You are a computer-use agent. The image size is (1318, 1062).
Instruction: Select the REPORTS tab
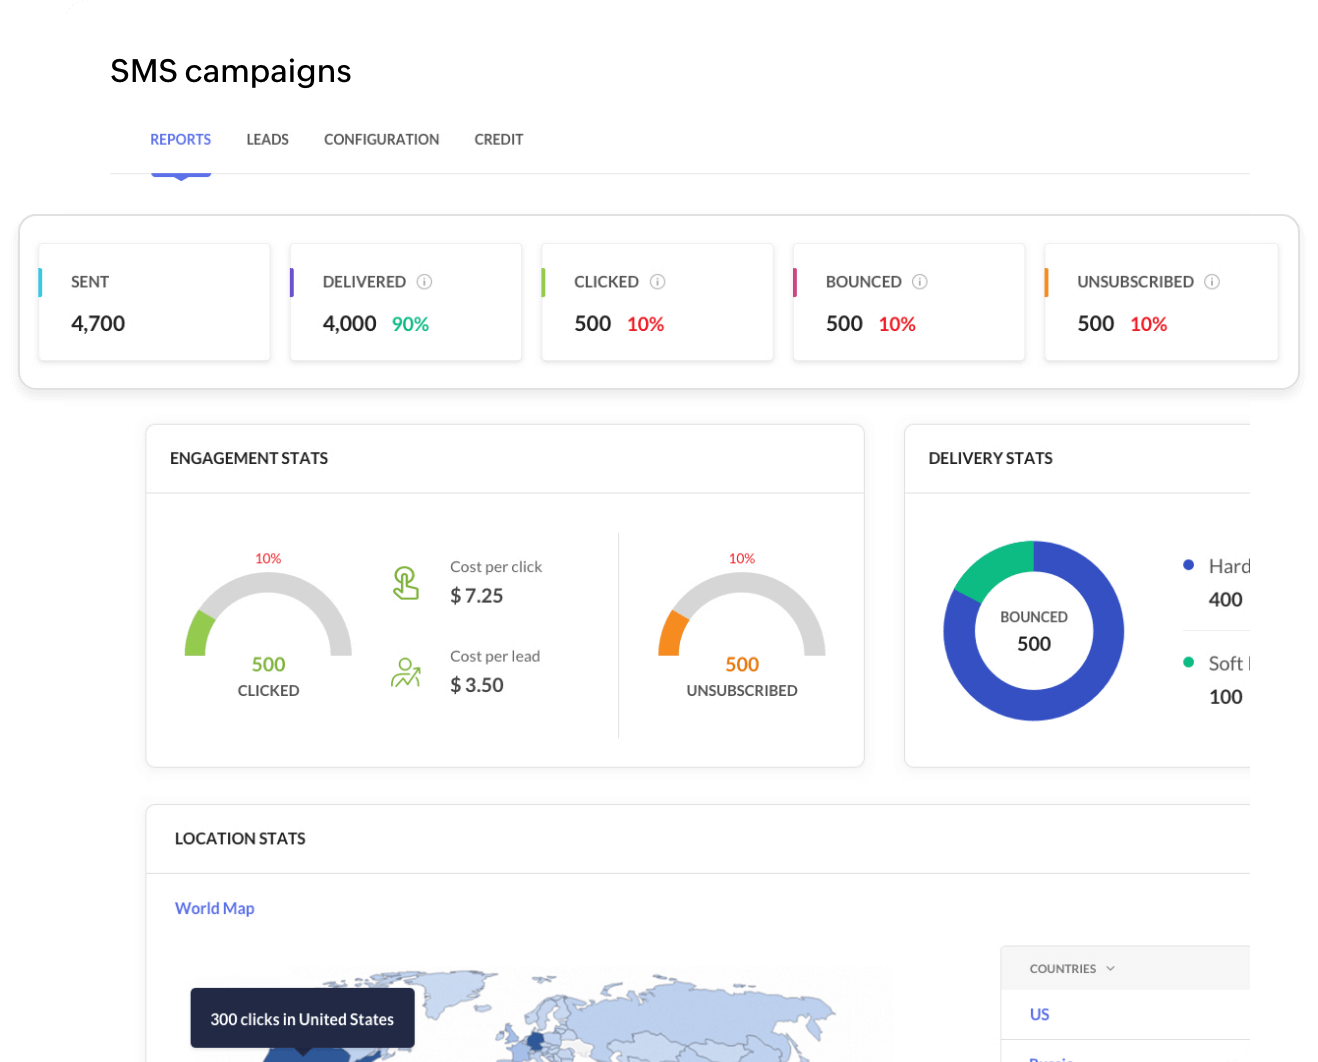180,139
